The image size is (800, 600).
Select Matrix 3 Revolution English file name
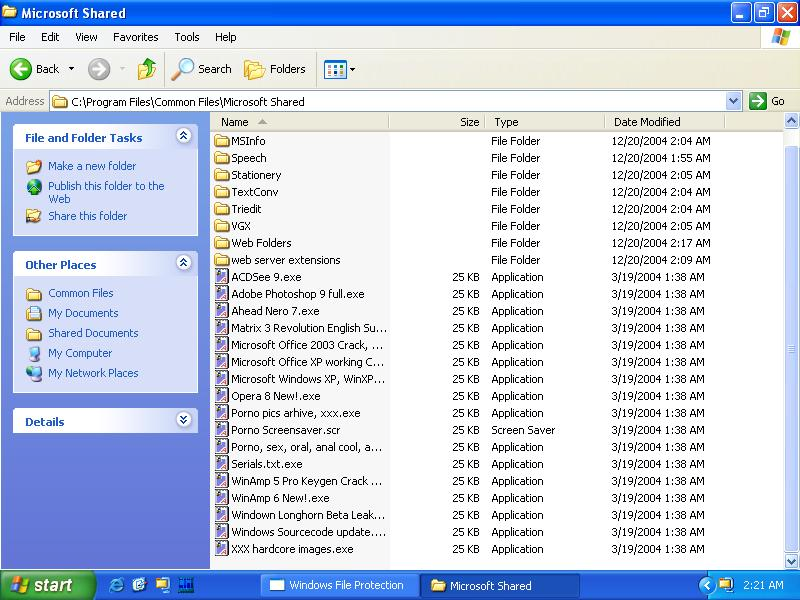(309, 328)
